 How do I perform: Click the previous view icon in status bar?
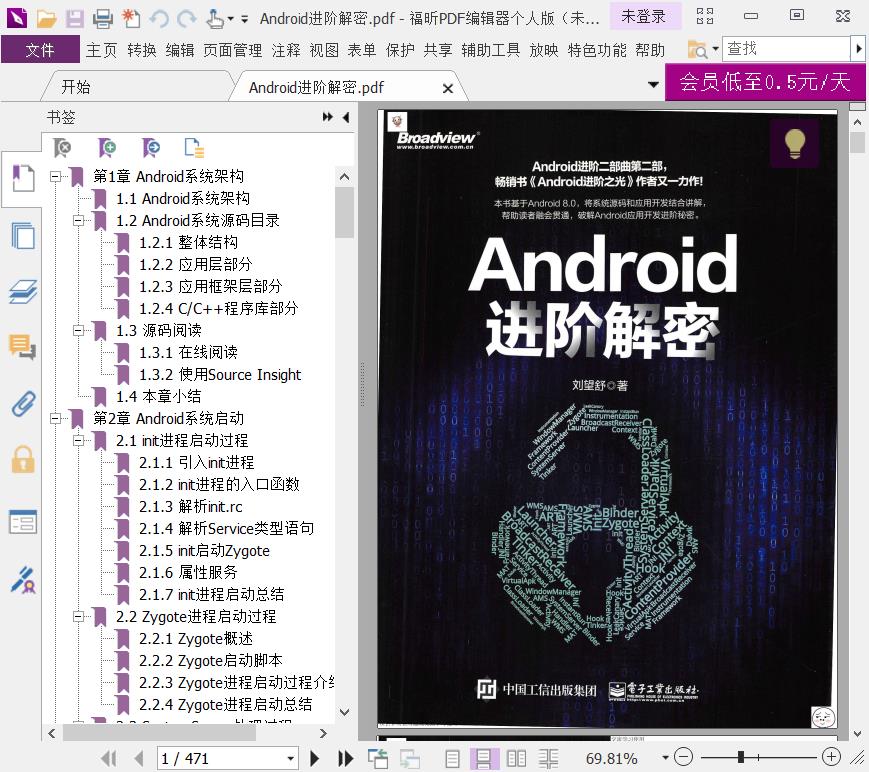(378, 758)
